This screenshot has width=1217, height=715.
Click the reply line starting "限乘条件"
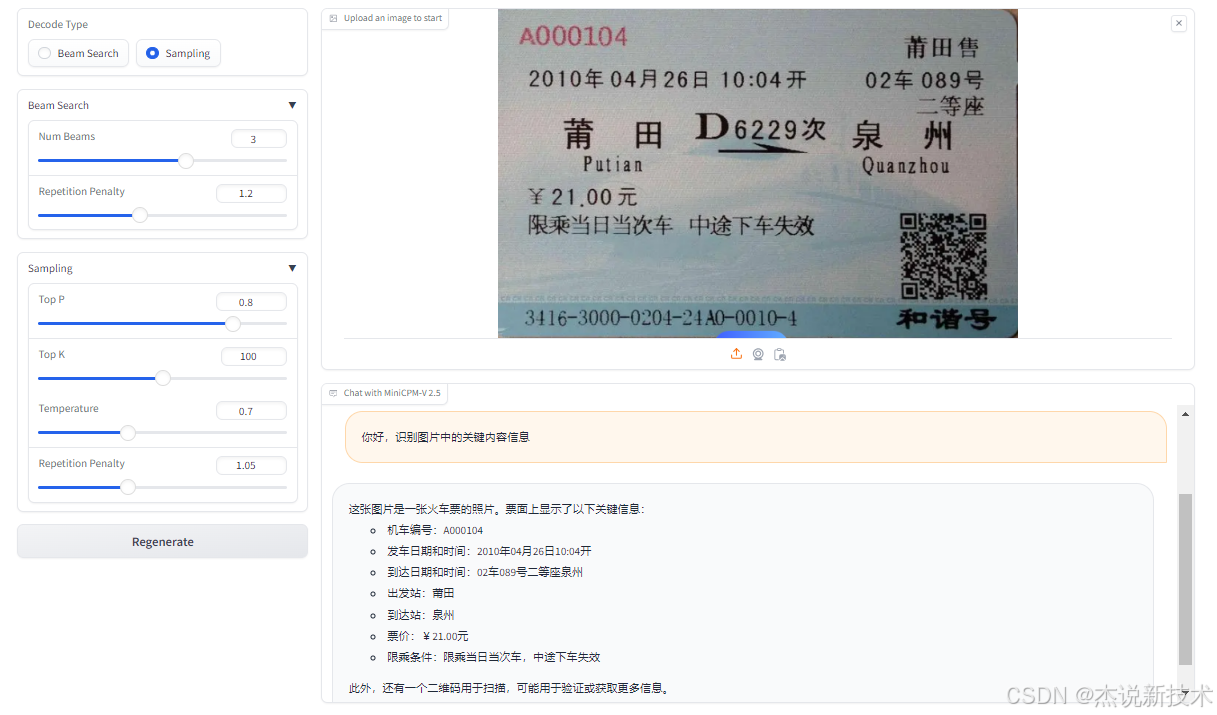(493, 657)
